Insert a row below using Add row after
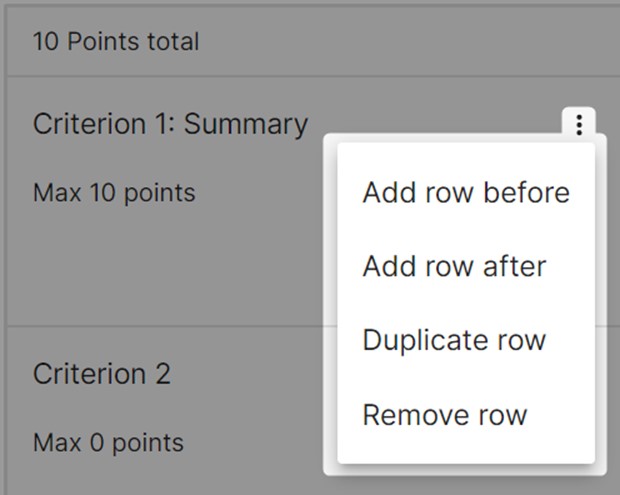This screenshot has width=620, height=495. pos(454,266)
